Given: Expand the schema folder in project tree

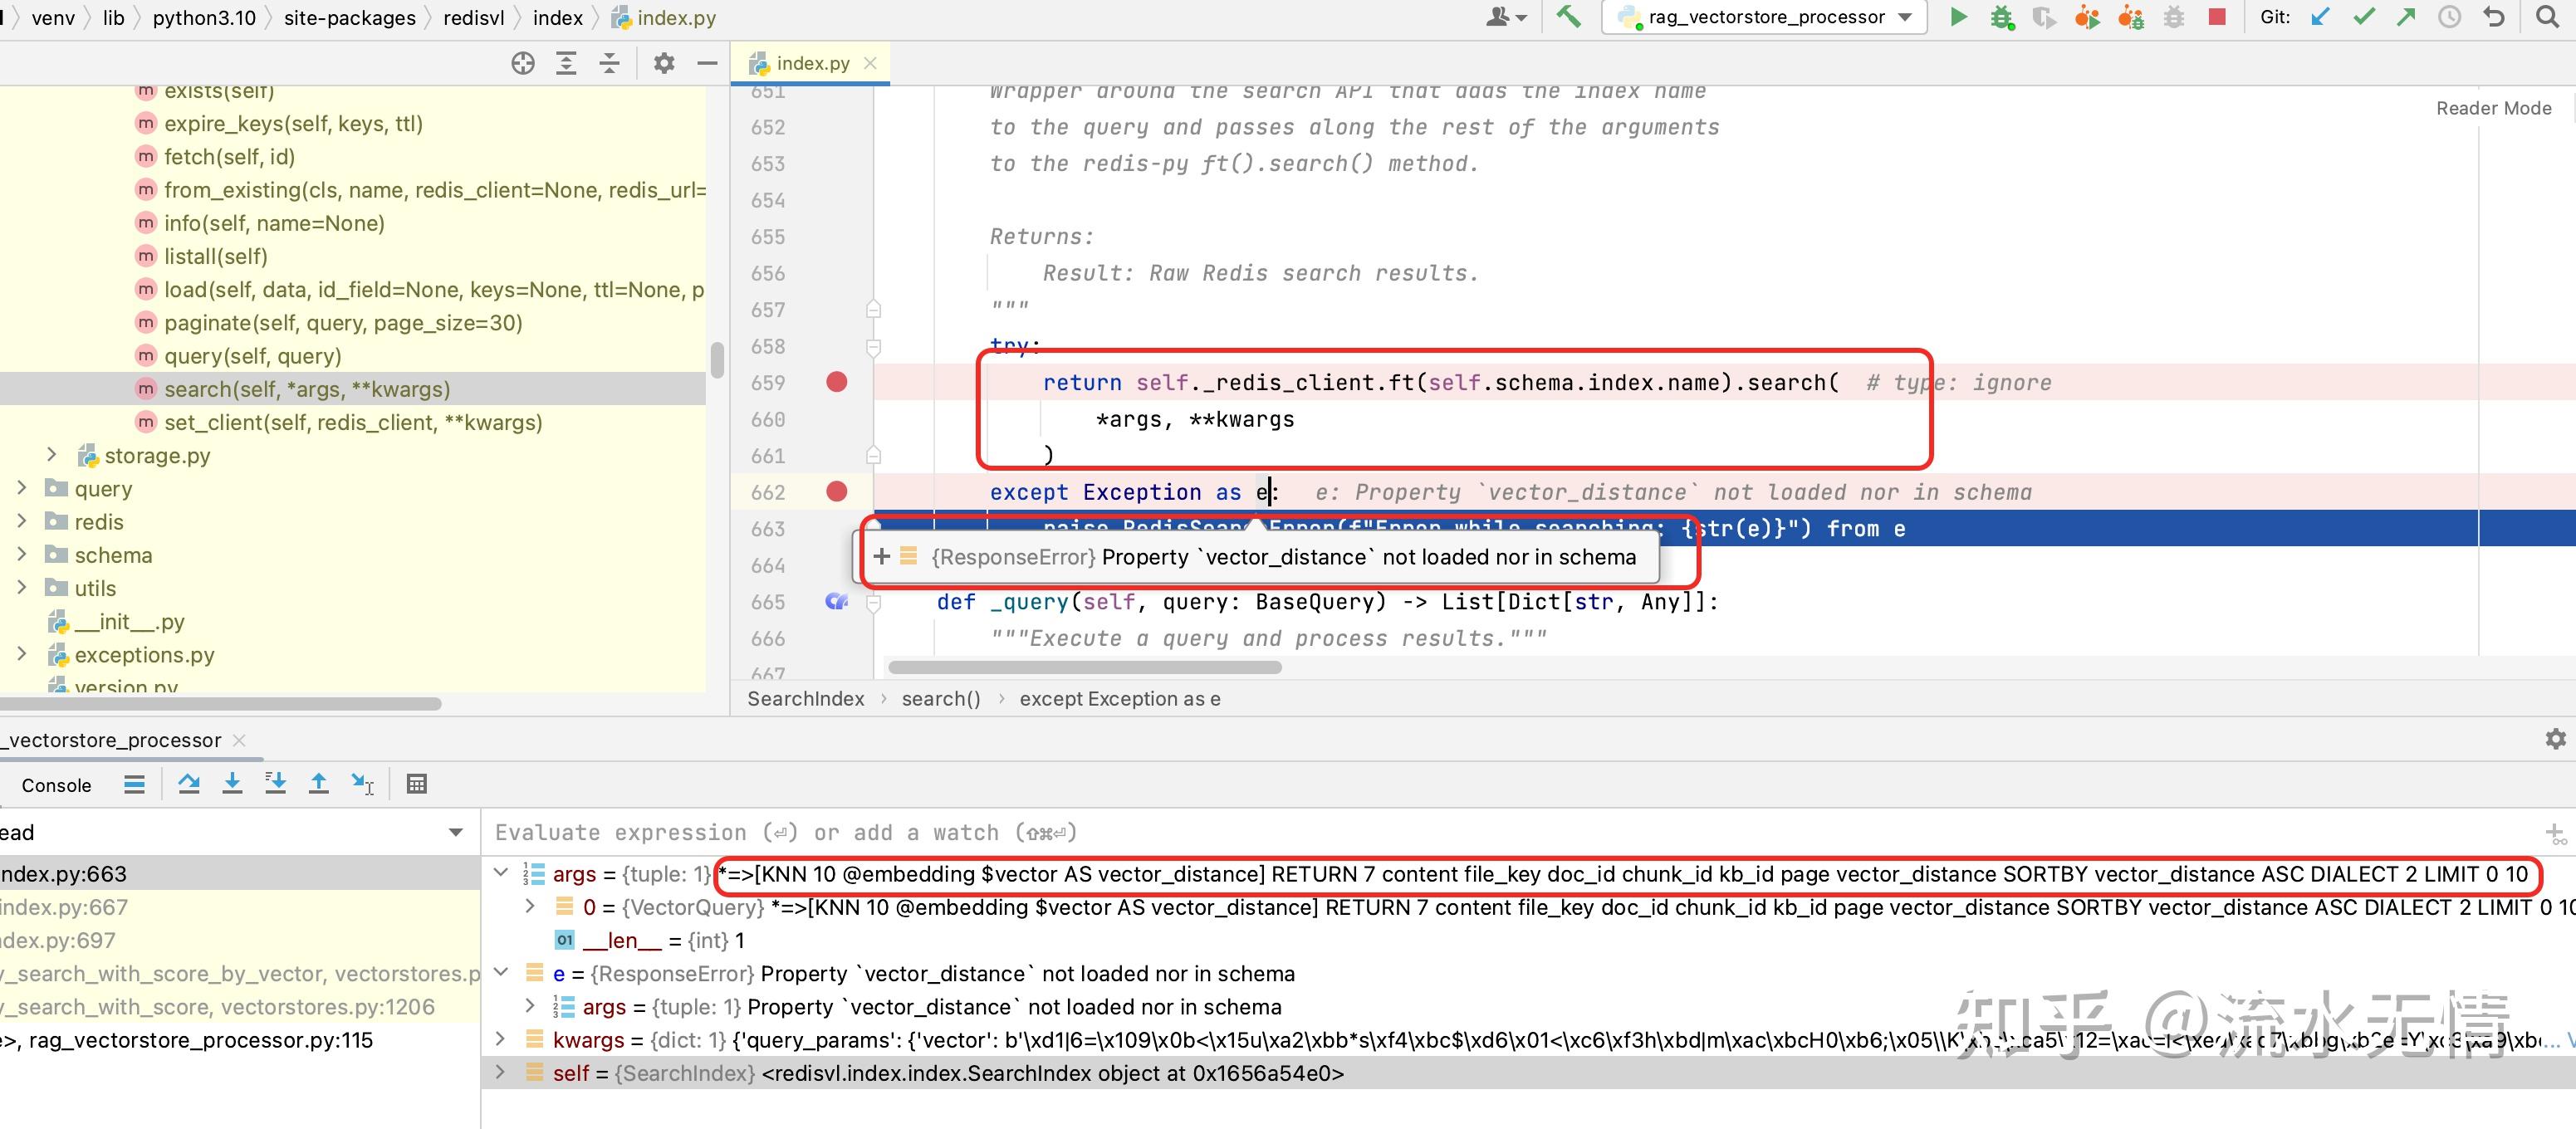Looking at the screenshot, I should pyautogui.click(x=22, y=554).
